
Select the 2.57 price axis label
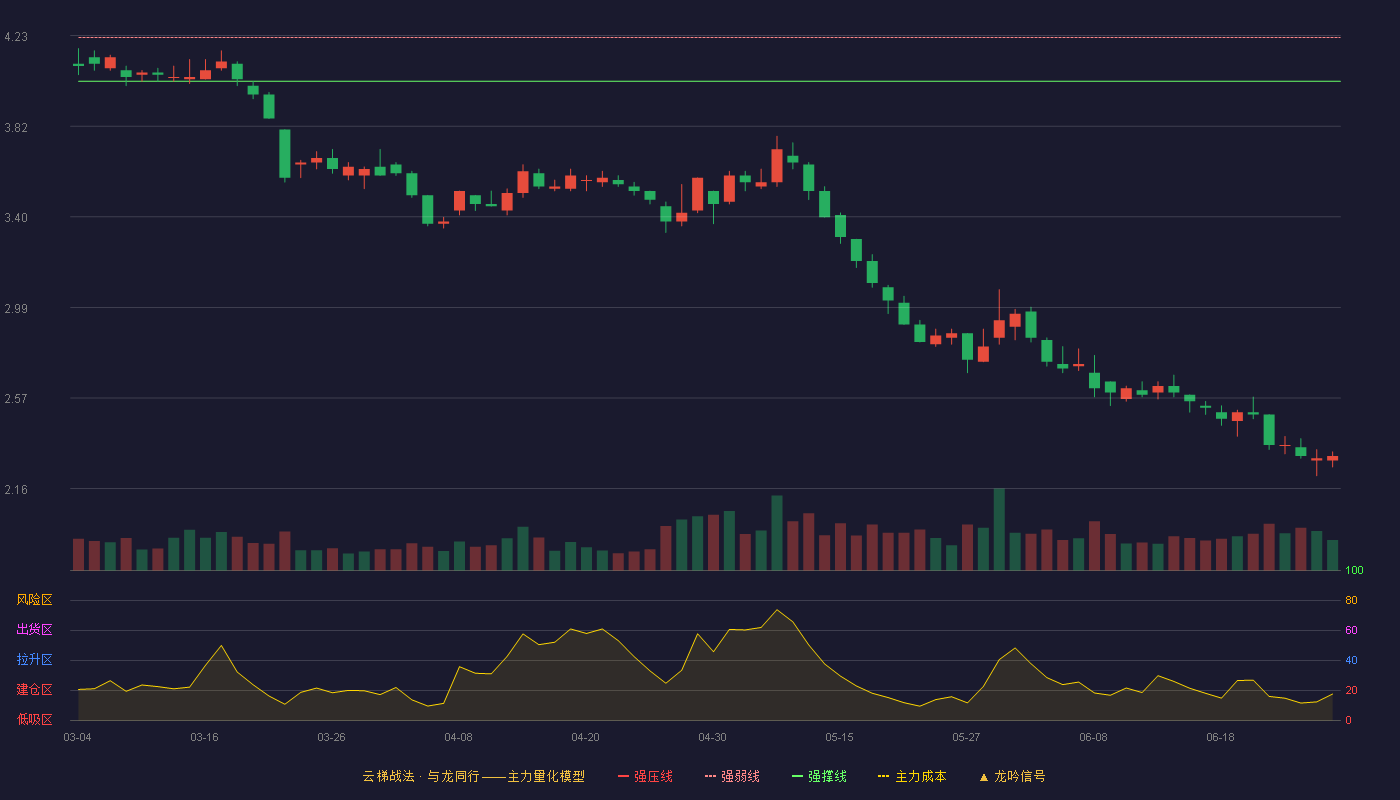pyautogui.click(x=16, y=399)
